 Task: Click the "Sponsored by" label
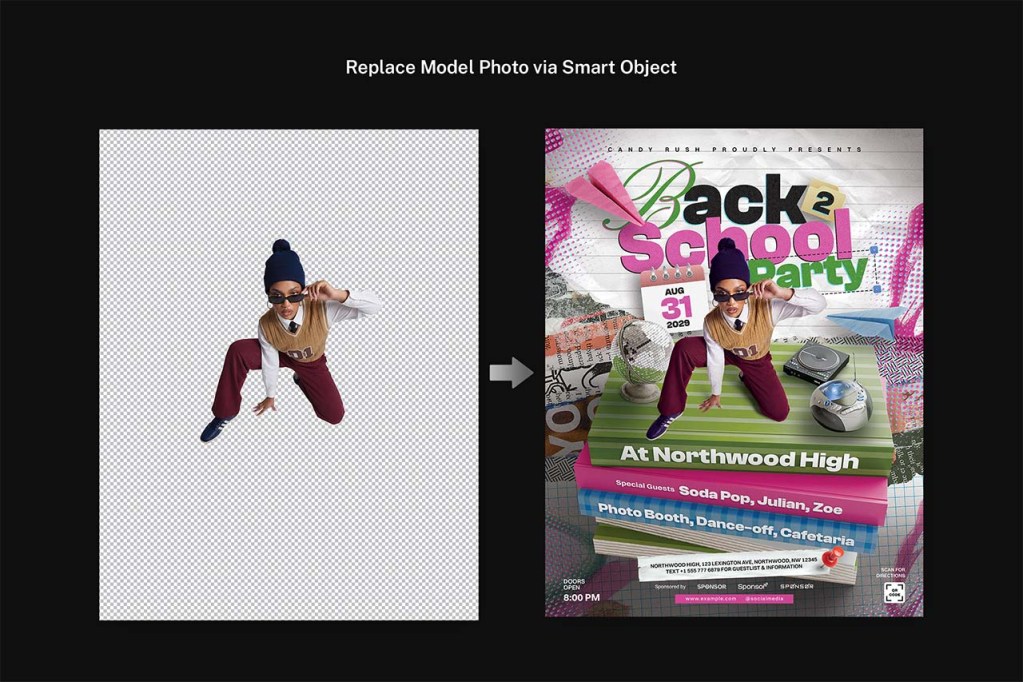click(x=670, y=587)
